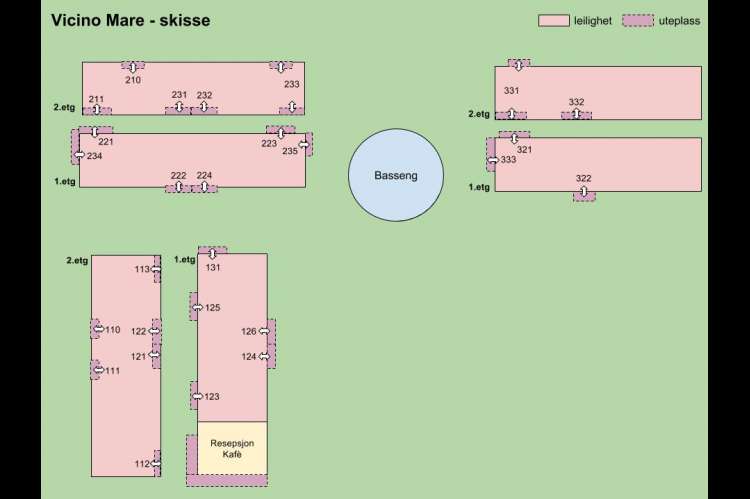The image size is (750, 499).
Task: Select the apartment 331 label
Action: [x=511, y=91]
